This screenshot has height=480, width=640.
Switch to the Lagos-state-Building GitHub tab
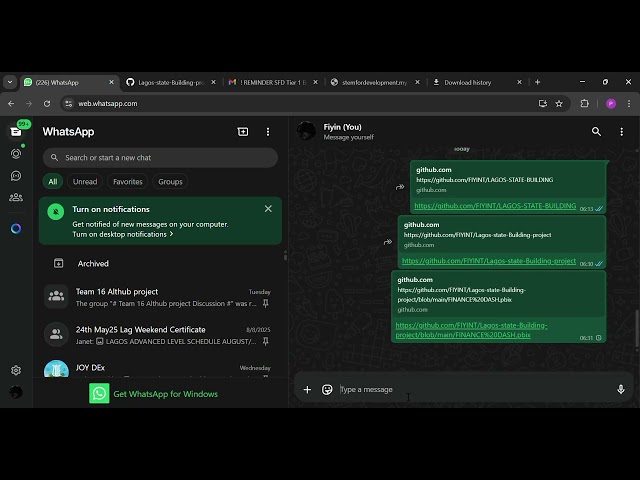[171, 82]
